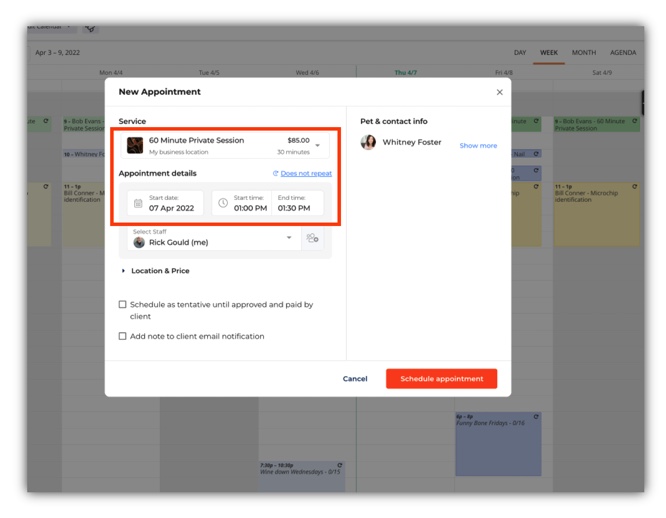Screen dimensions: 666x518
Task: Set the Start time 01:00 PM field
Action: [x=250, y=203]
